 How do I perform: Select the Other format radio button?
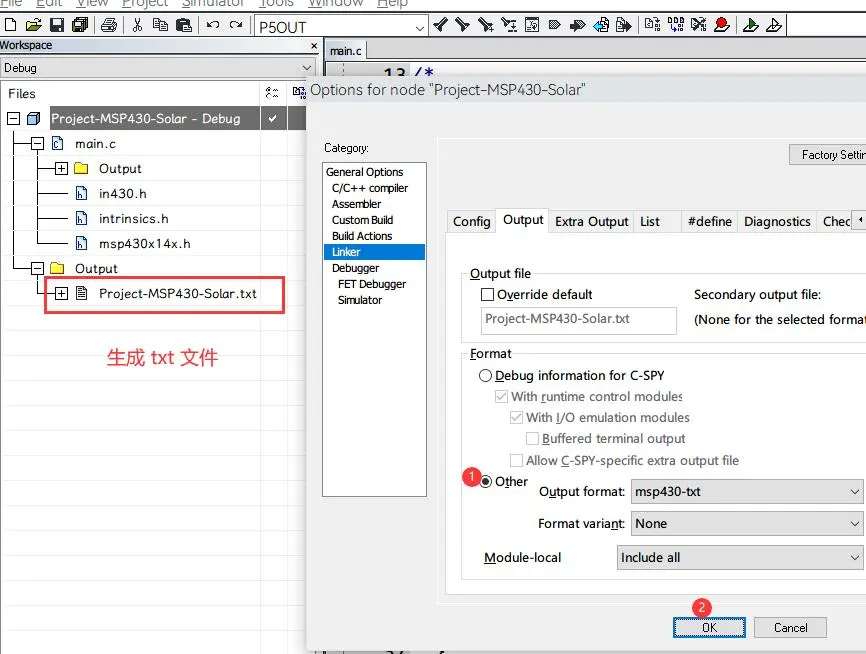(x=487, y=481)
